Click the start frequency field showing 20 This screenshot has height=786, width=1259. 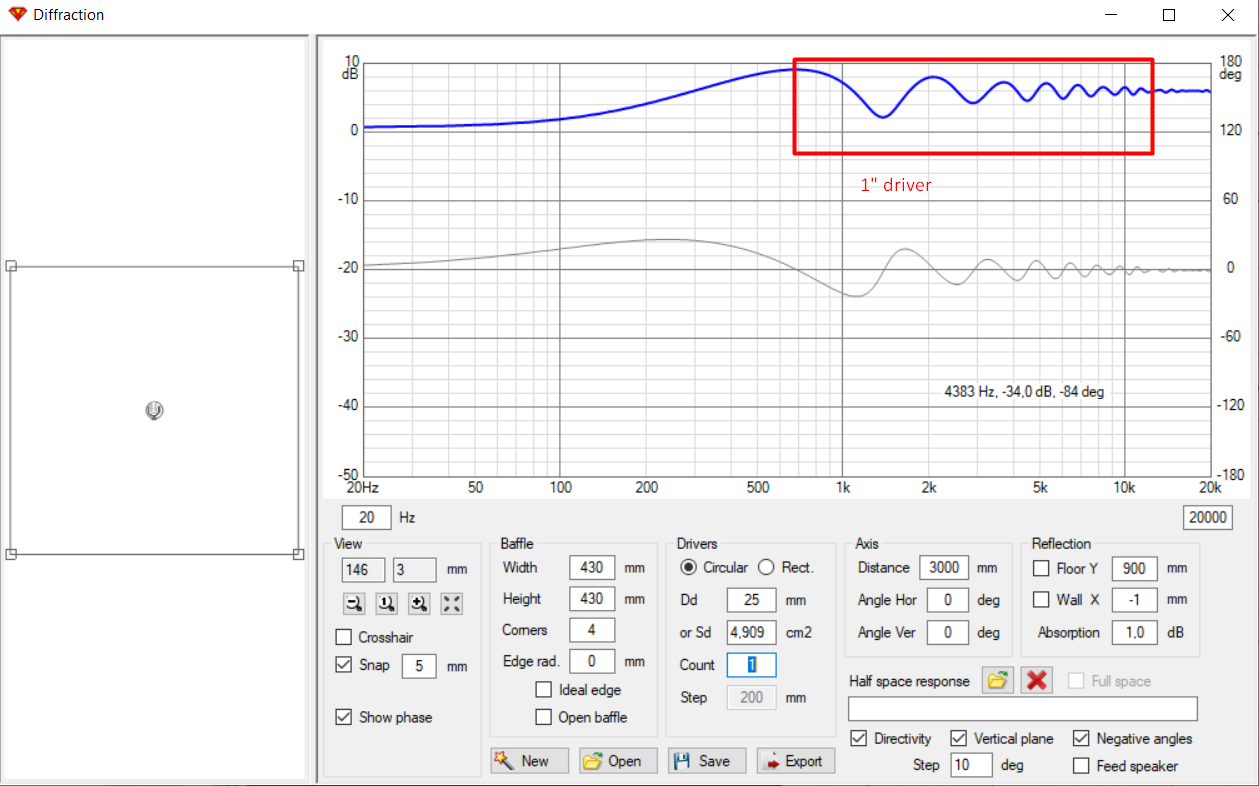tap(366, 517)
